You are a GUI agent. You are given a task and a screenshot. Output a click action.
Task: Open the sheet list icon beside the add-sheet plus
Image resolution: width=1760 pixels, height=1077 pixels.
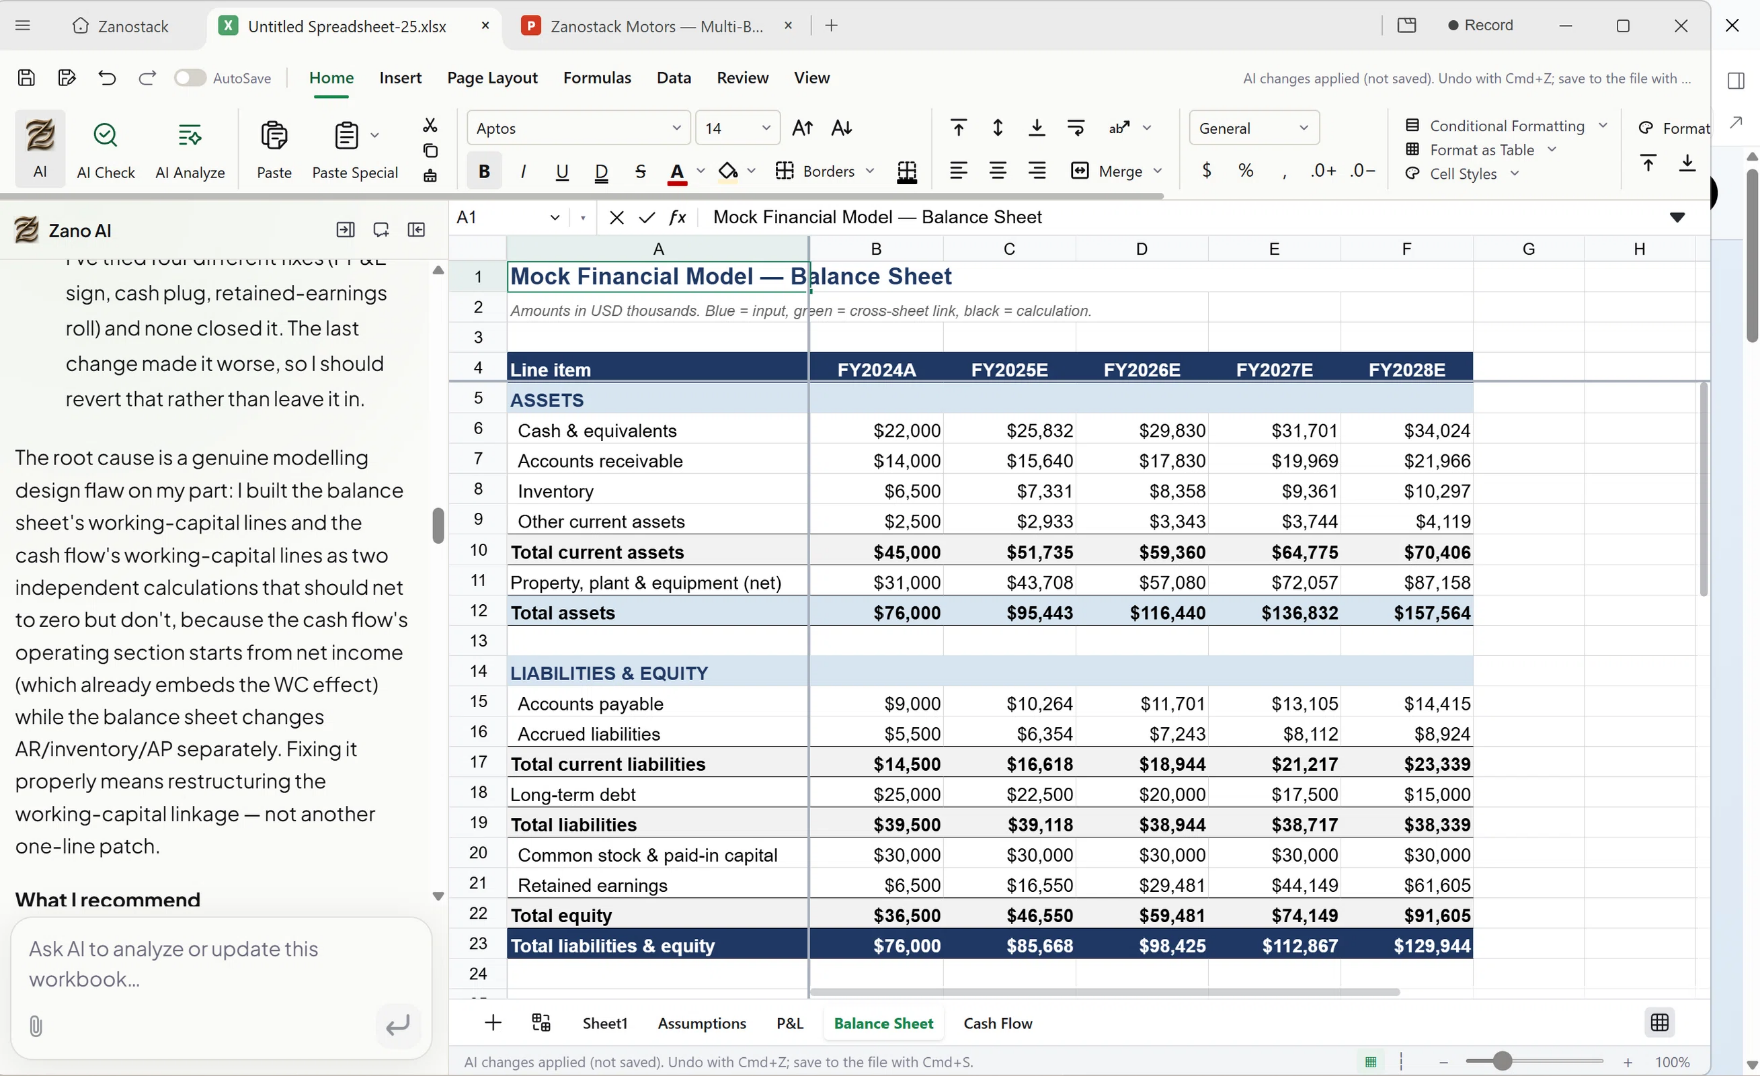coord(541,1022)
